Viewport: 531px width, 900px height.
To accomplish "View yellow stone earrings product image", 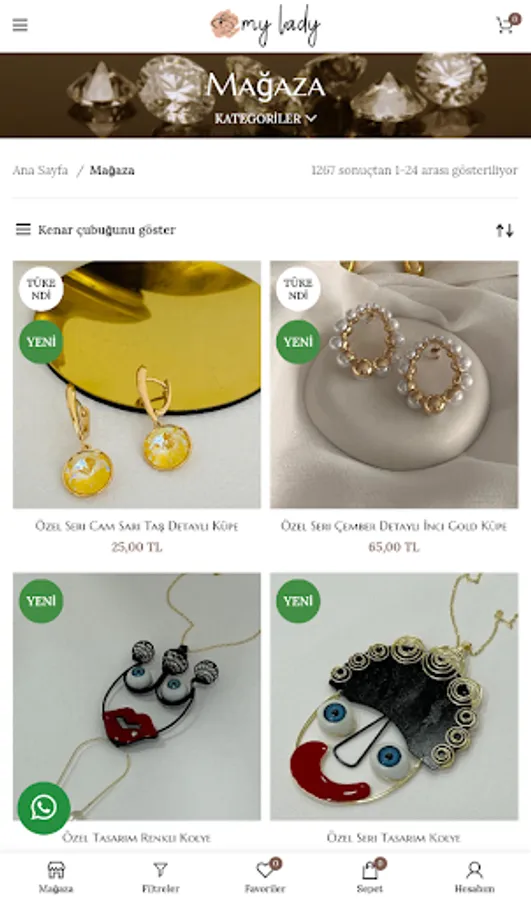I will pyautogui.click(x=137, y=385).
